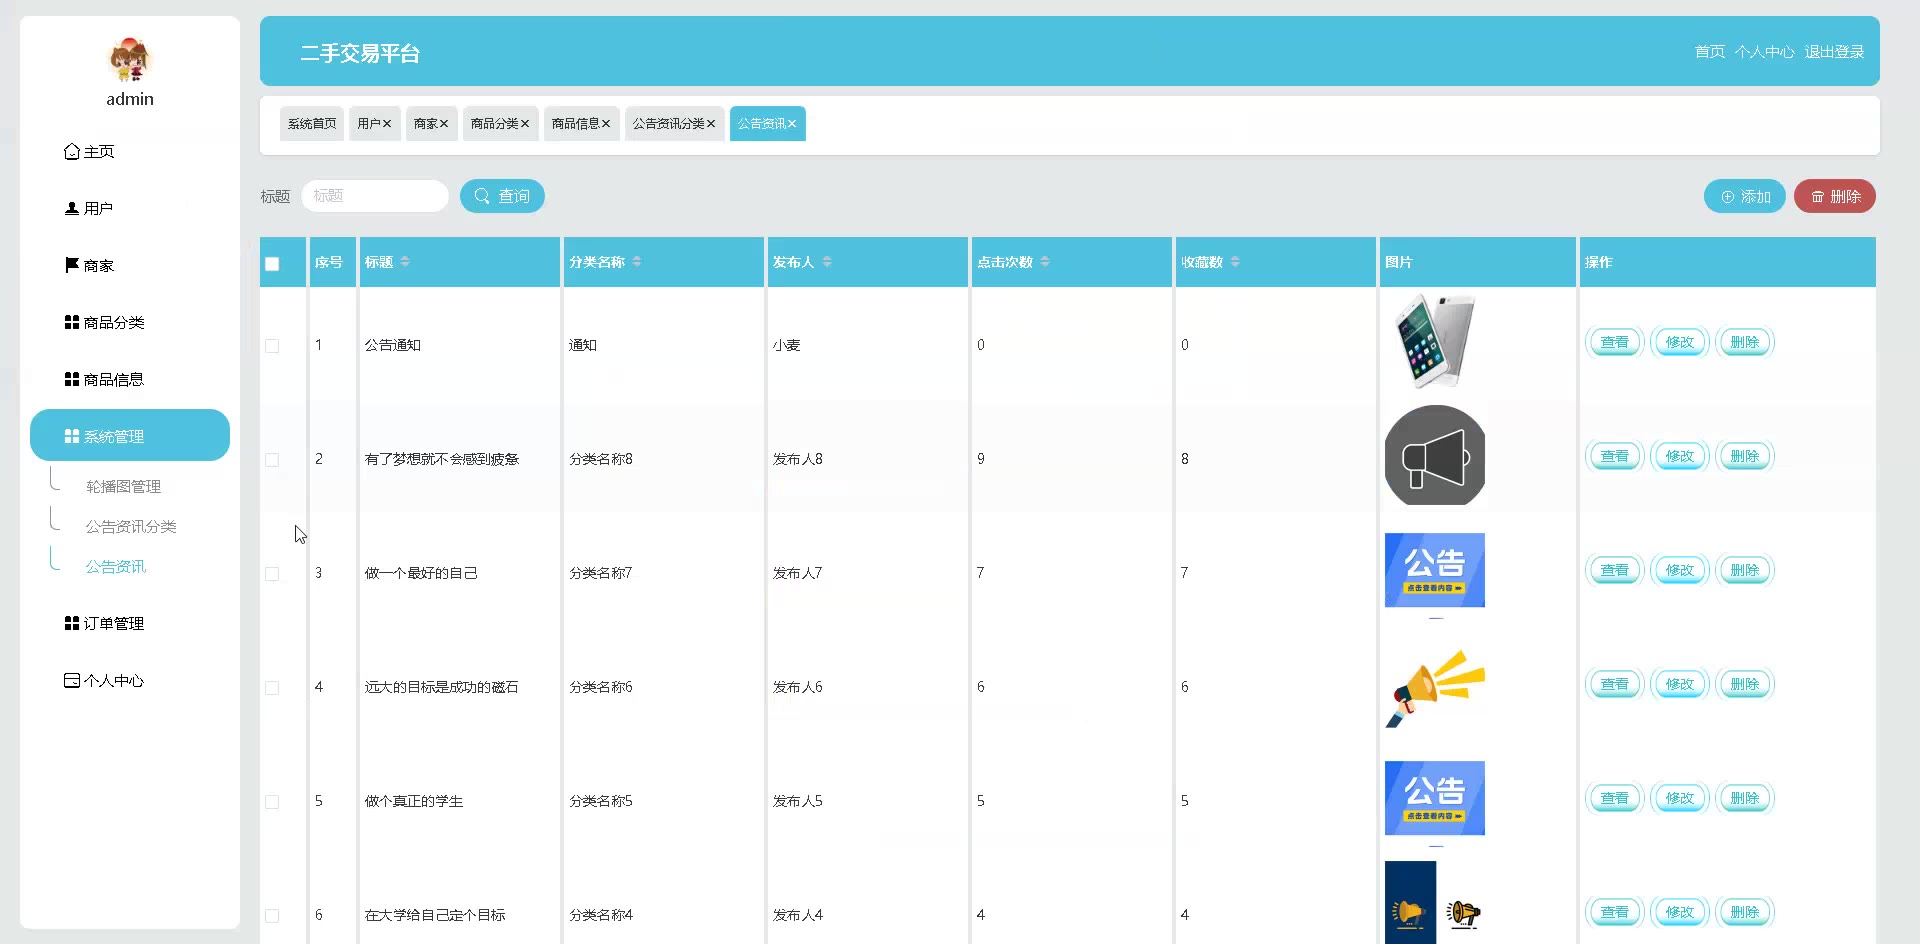Toggle the select-all checkbox in table header
The image size is (1920, 944).
[272, 264]
